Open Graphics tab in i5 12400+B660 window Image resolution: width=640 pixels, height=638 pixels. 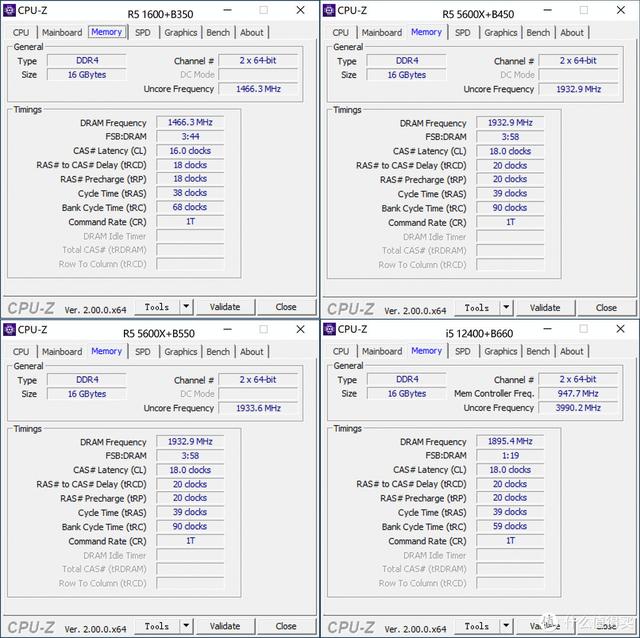(x=501, y=351)
